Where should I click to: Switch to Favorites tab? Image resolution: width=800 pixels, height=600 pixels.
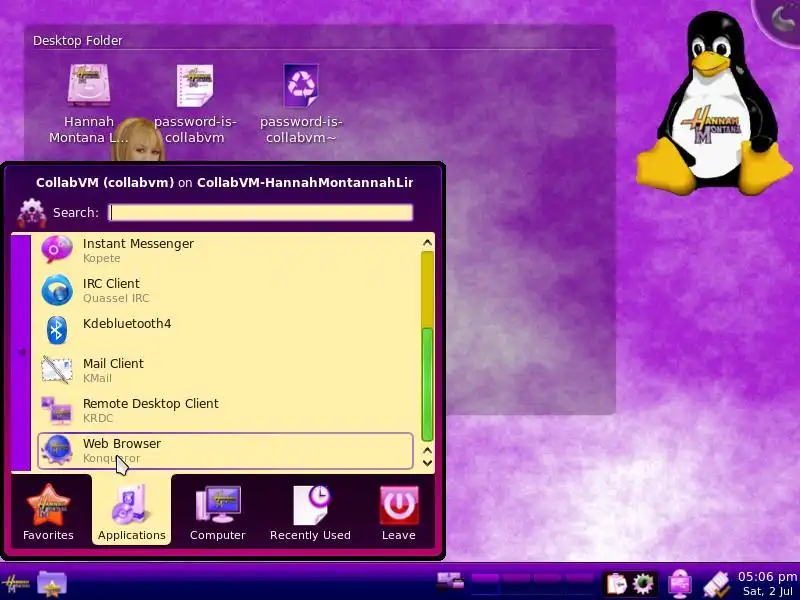48,512
